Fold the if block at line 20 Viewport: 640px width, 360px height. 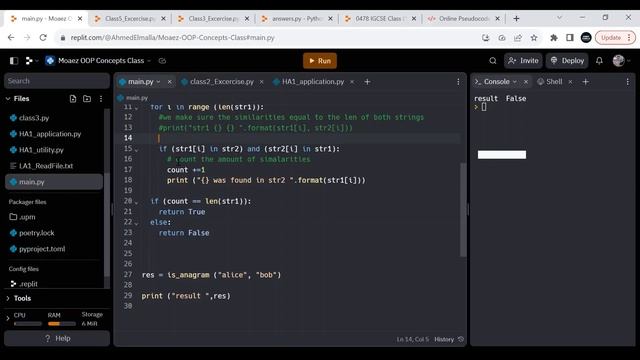click(137, 202)
